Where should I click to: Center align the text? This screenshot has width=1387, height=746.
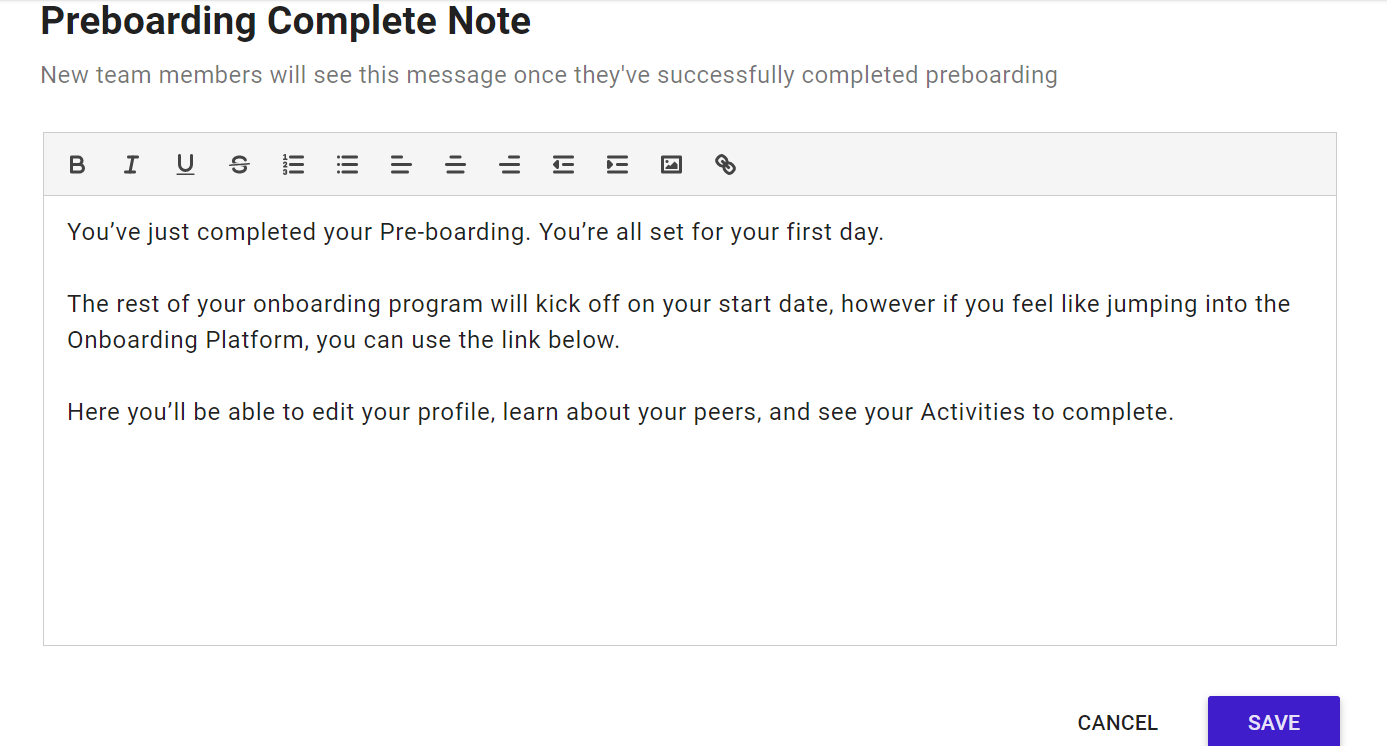tap(455, 165)
